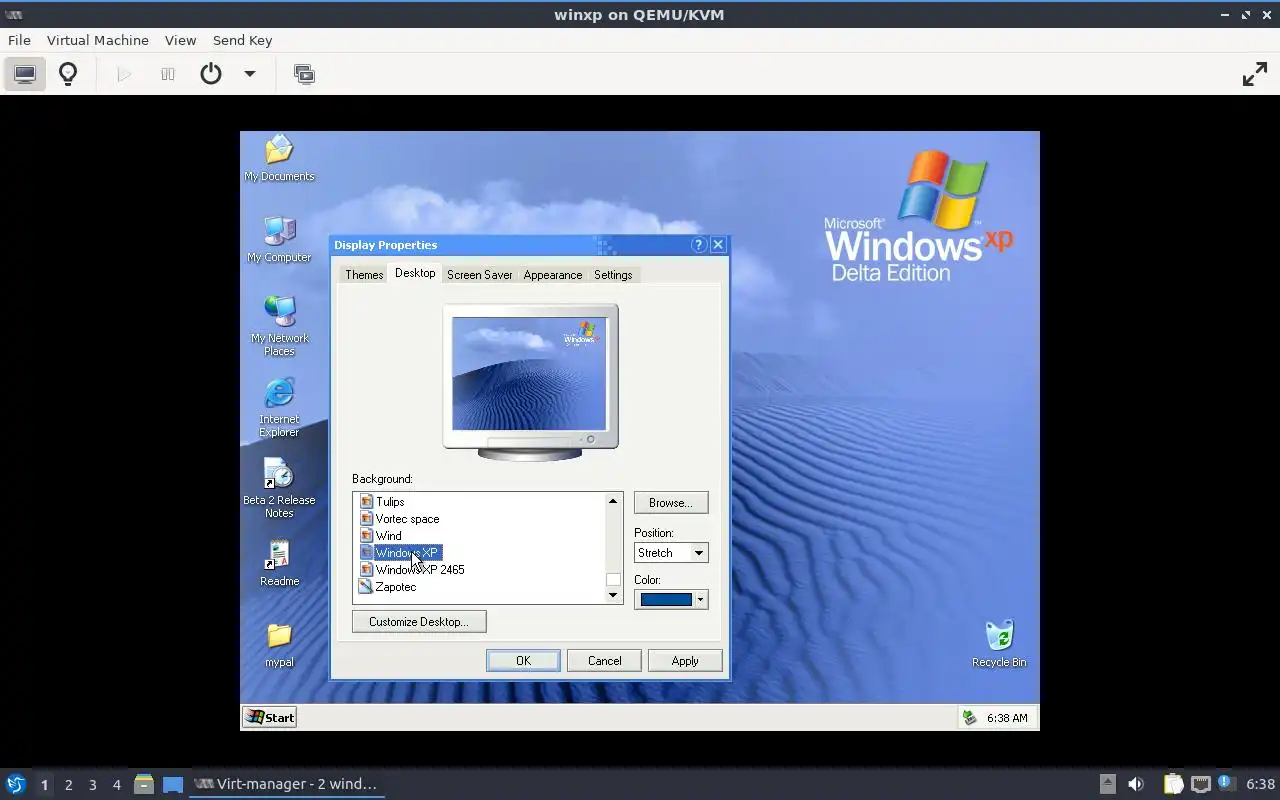1280x800 pixels.
Task: Select the My Documents desktop icon
Action: (279, 158)
